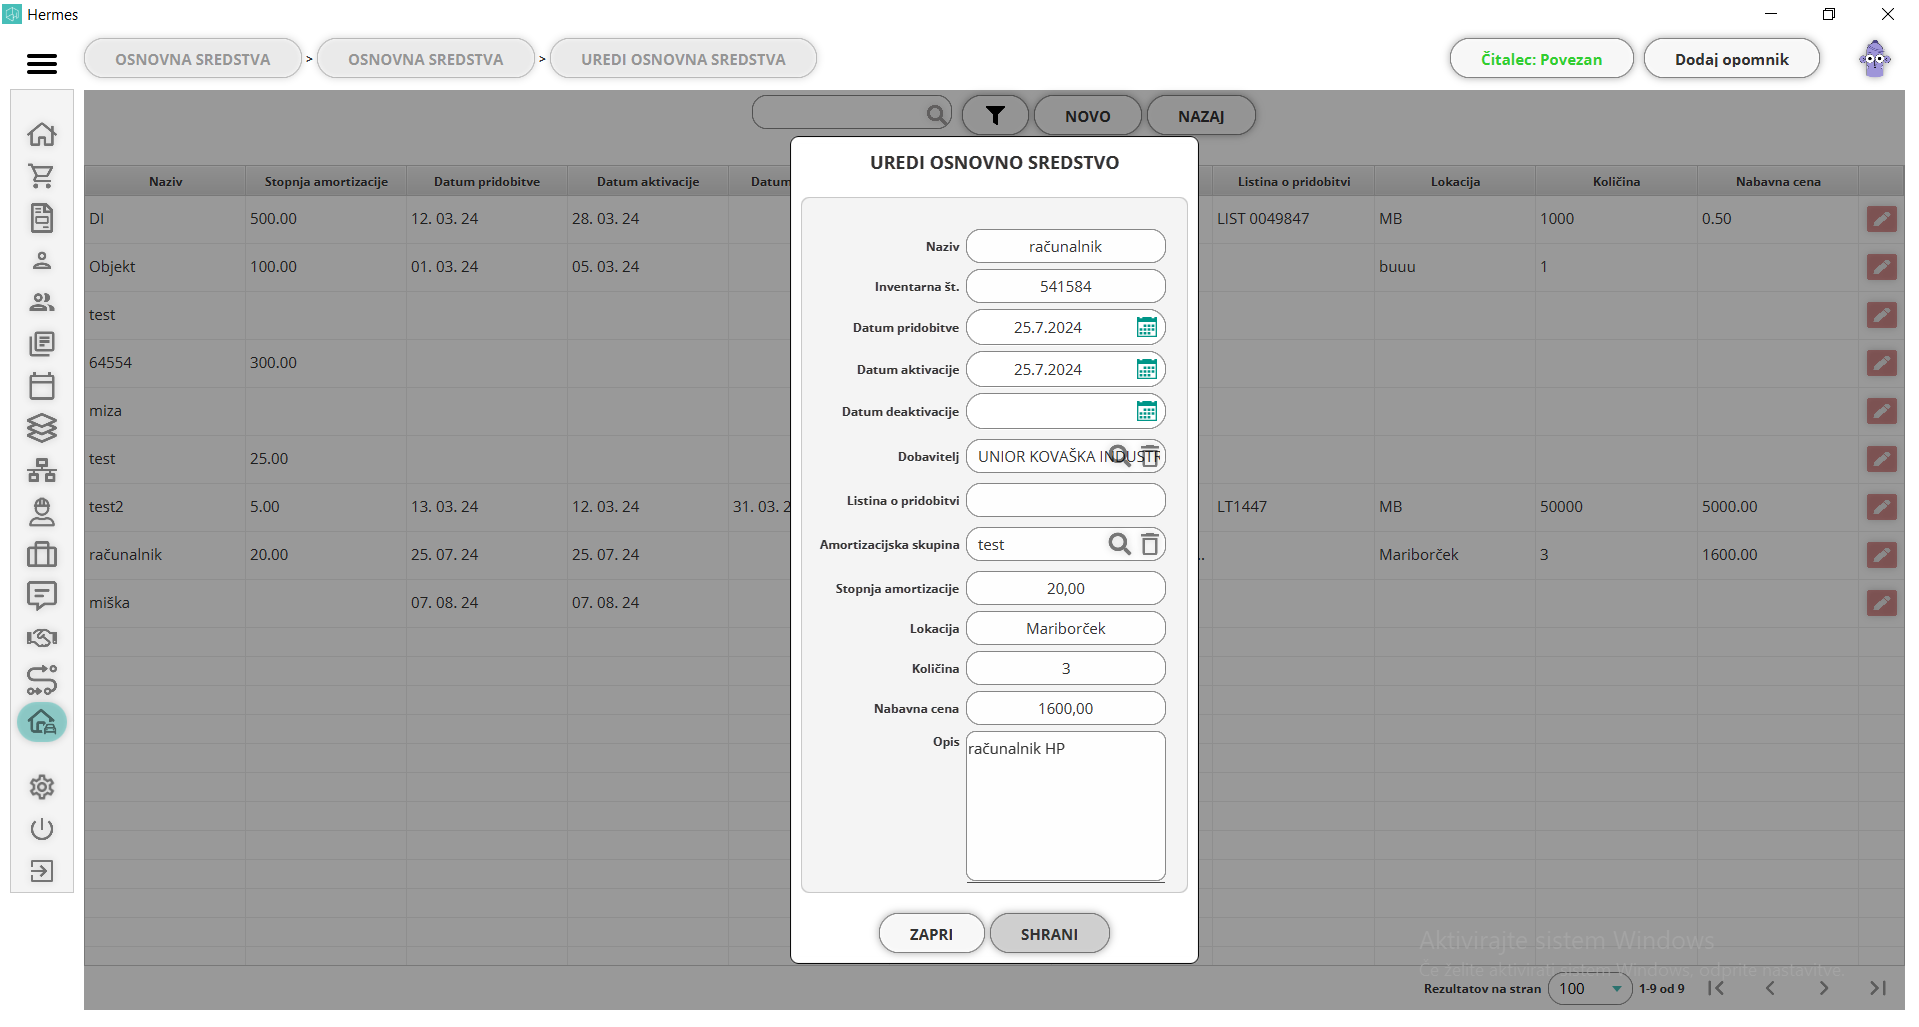
Task: Open the hierarchy network sidebar icon
Action: pyautogui.click(x=42, y=470)
